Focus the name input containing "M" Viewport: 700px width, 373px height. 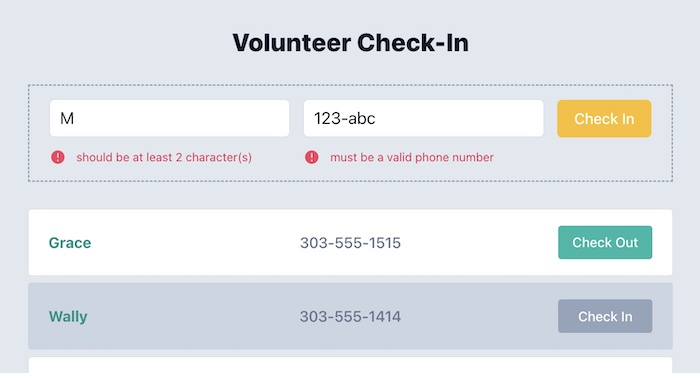(x=170, y=118)
